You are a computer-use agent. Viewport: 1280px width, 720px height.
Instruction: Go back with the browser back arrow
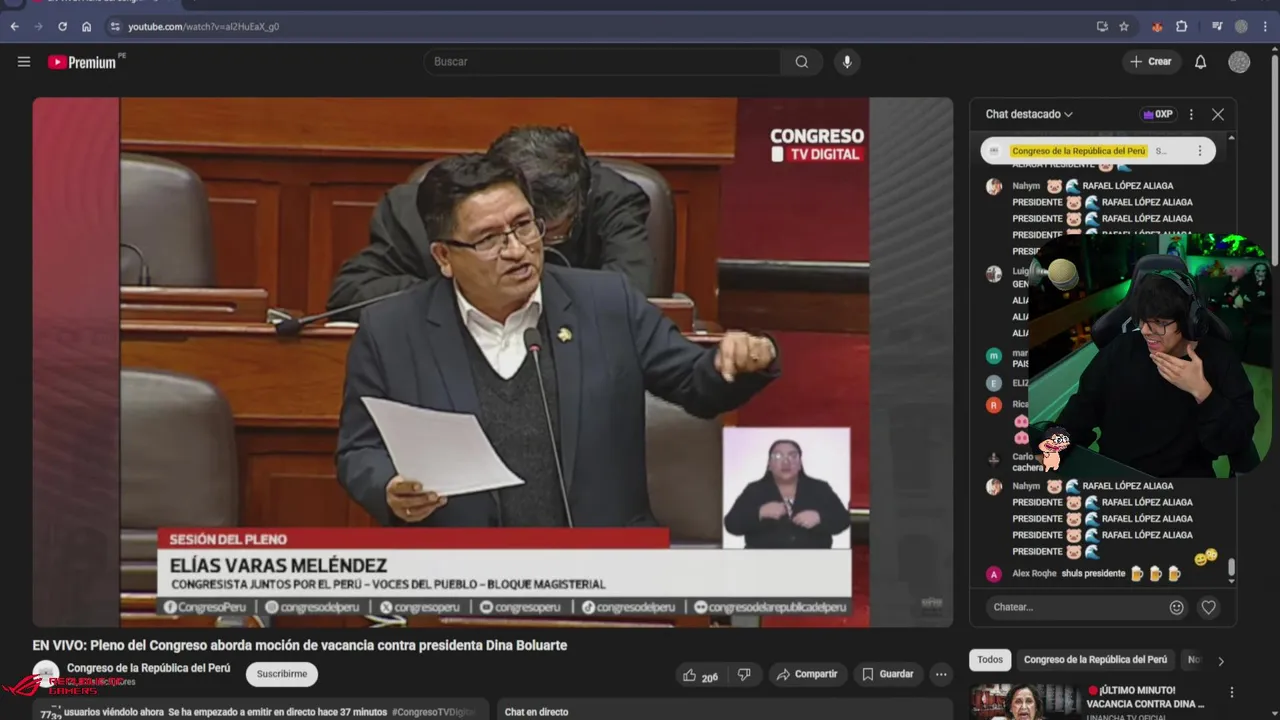(x=14, y=27)
